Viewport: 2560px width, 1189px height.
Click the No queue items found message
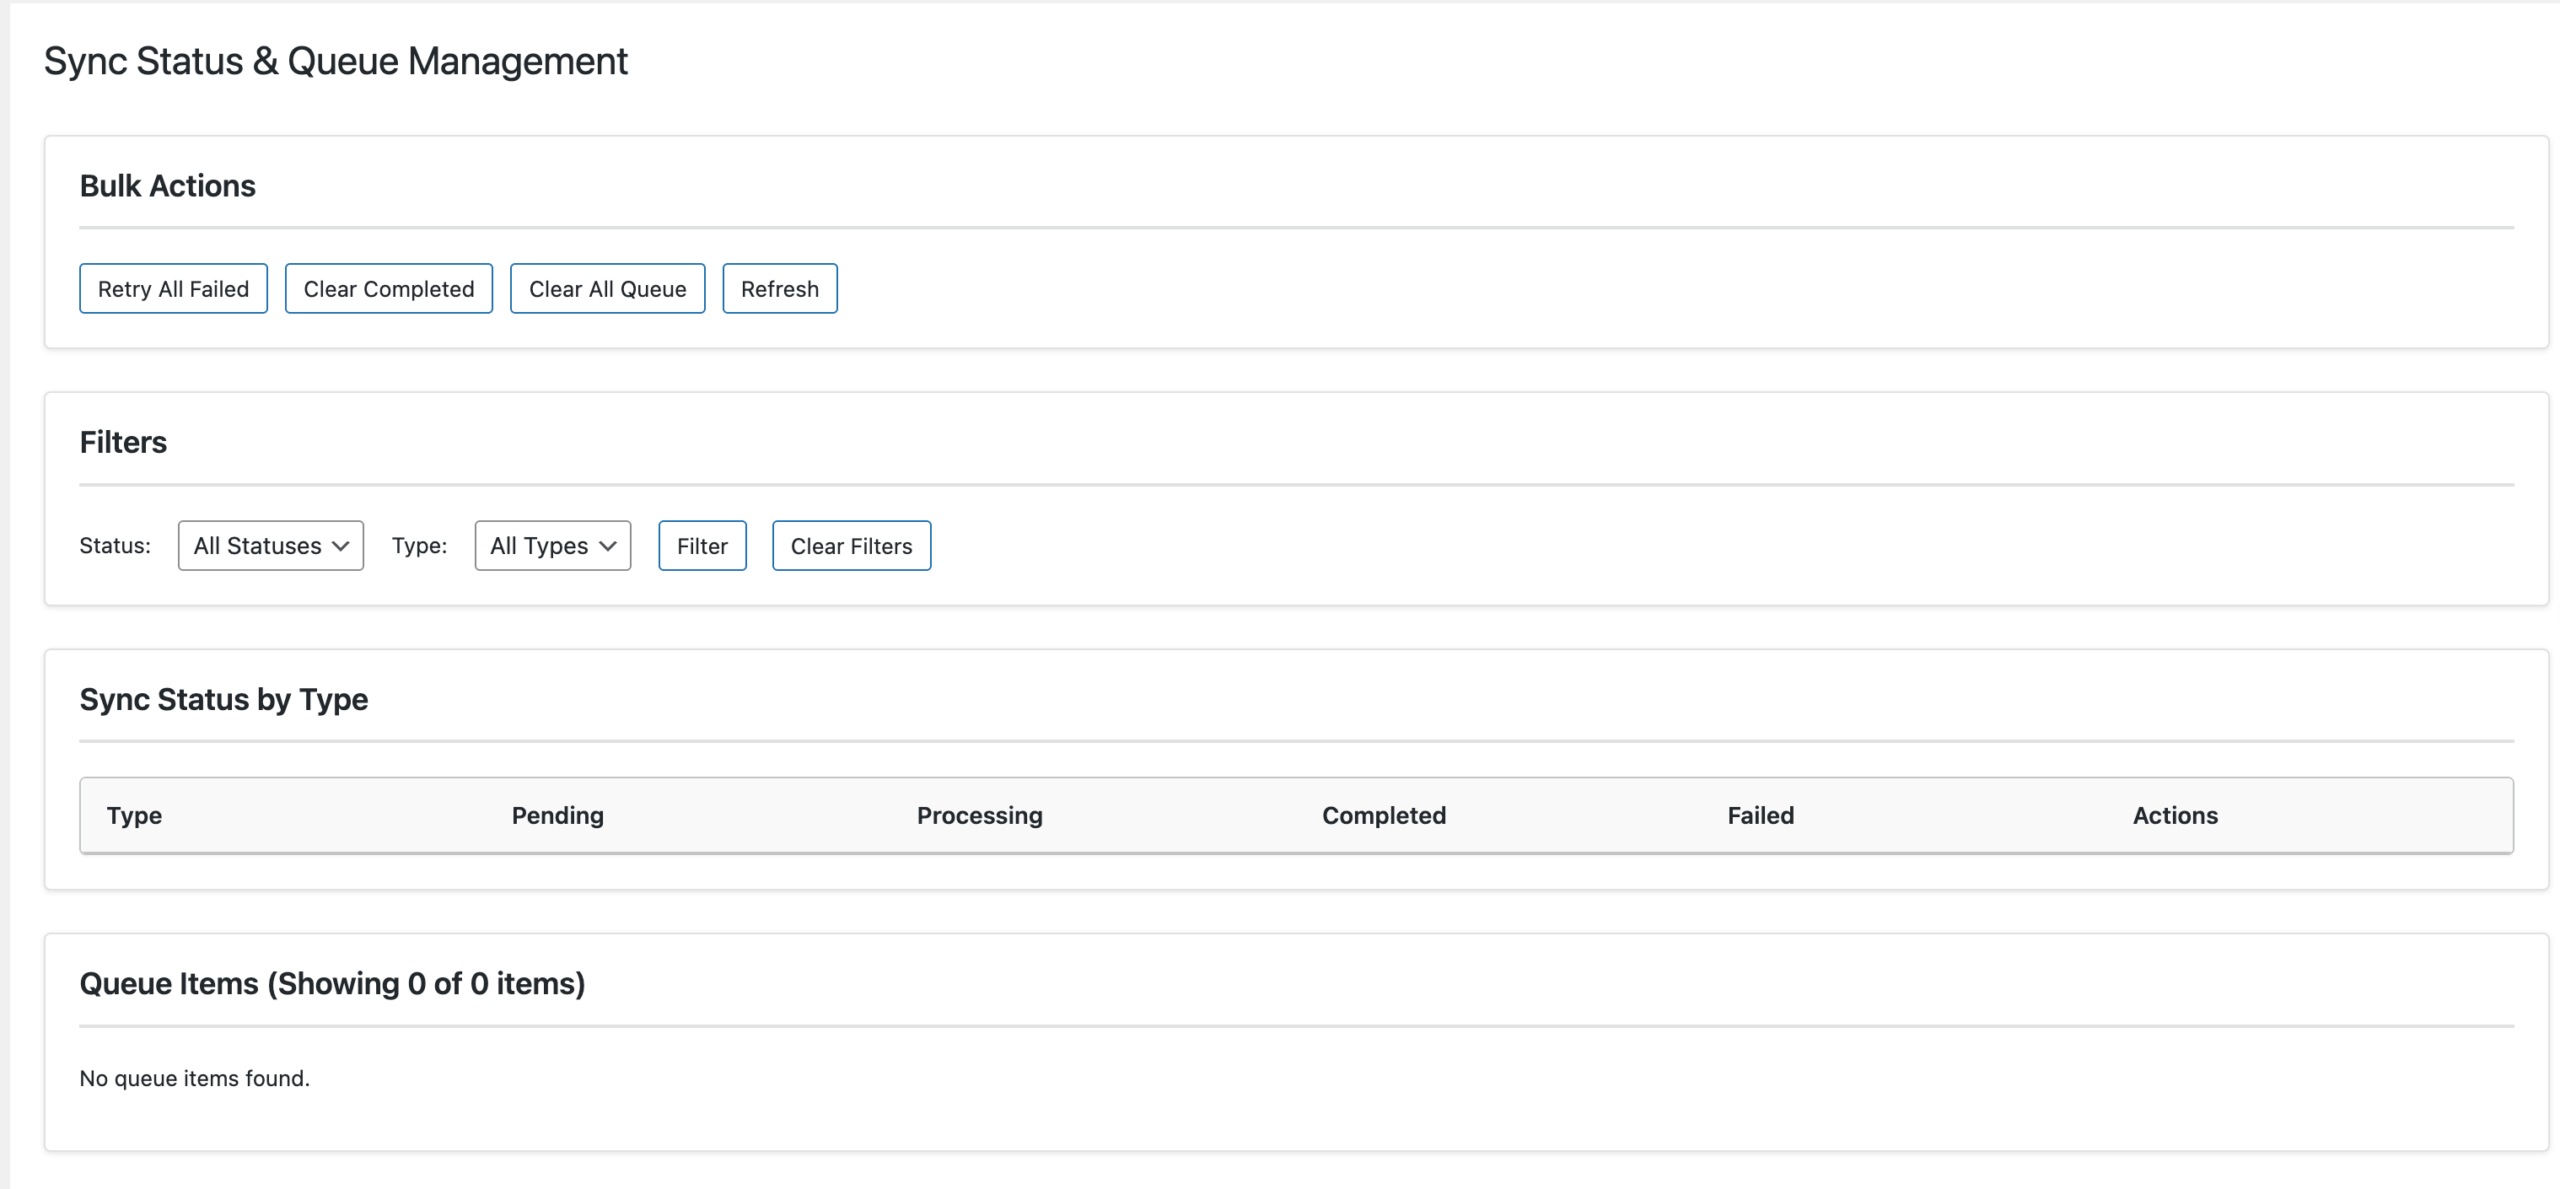pos(195,1078)
